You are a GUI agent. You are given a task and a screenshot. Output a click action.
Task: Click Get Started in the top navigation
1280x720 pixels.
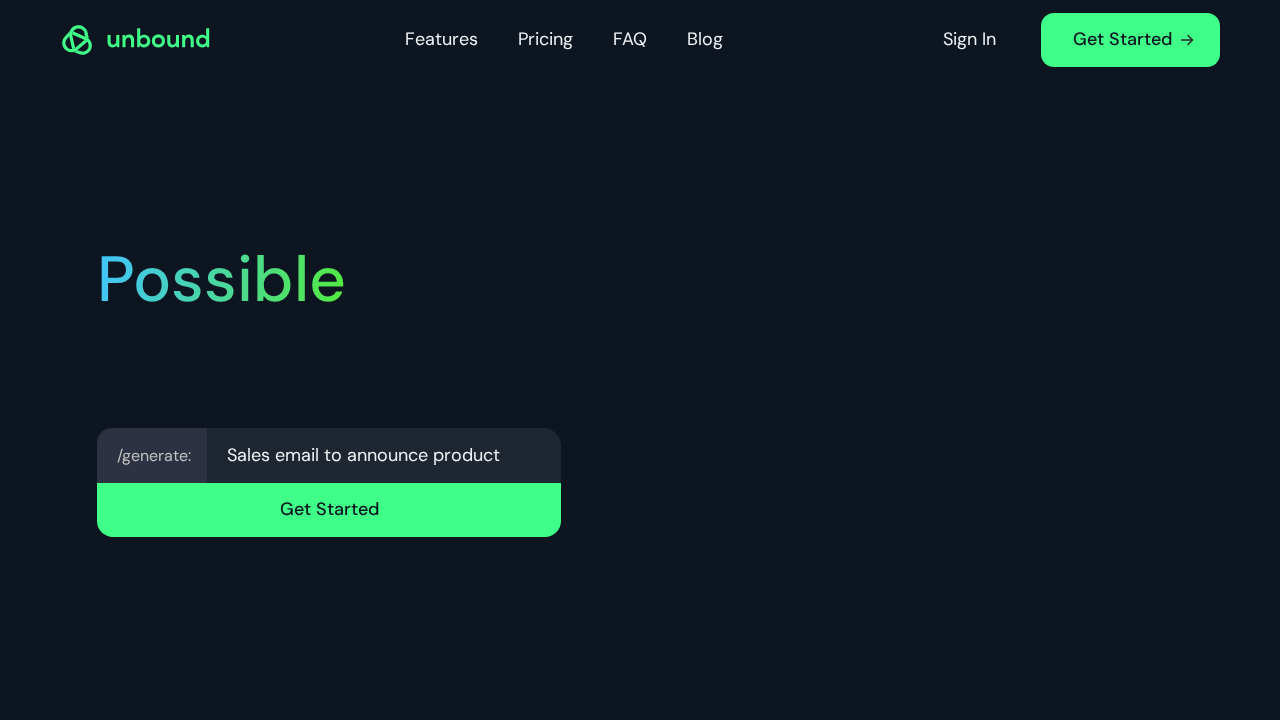[x=1130, y=40]
